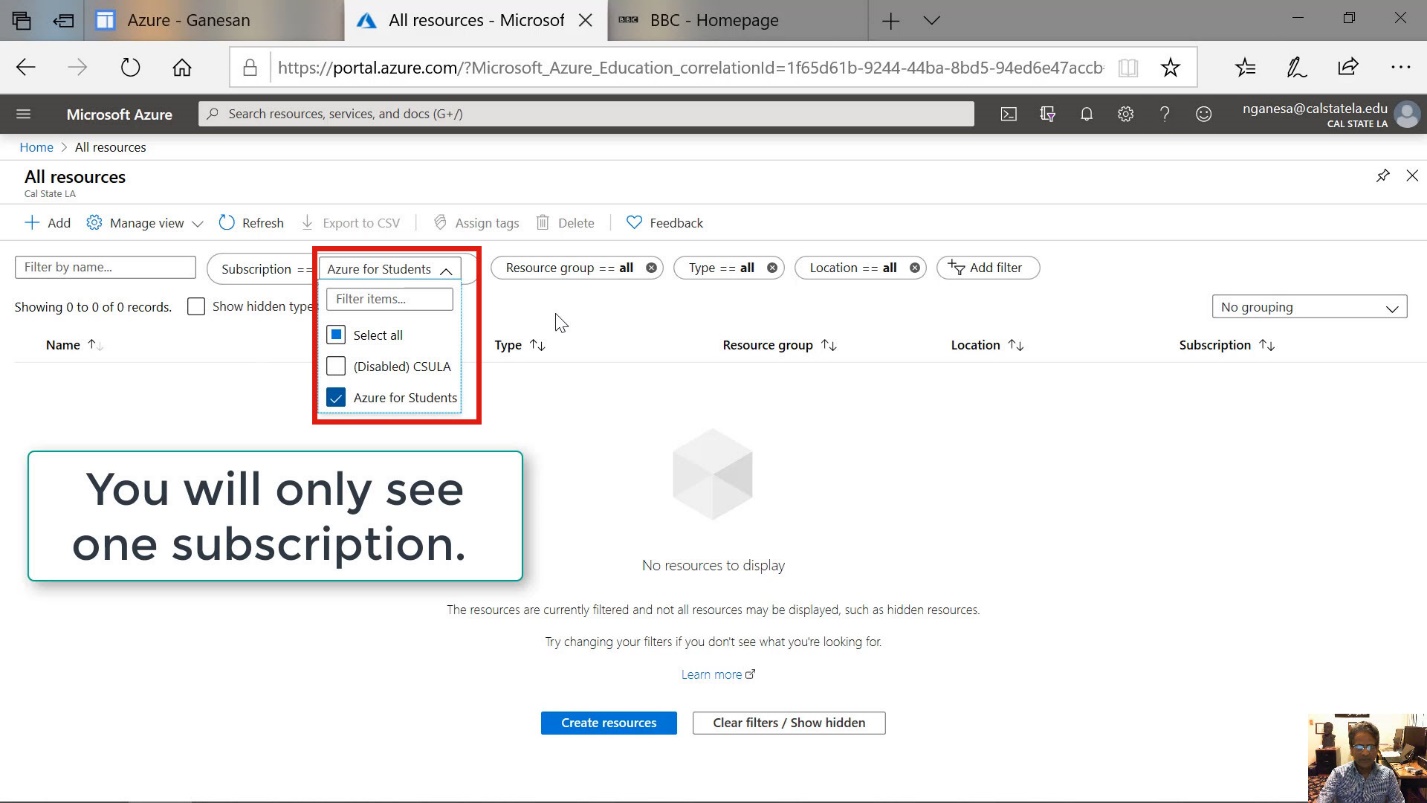Click the Learn more link
Image resolution: width=1427 pixels, height=803 pixels.
tap(712, 675)
